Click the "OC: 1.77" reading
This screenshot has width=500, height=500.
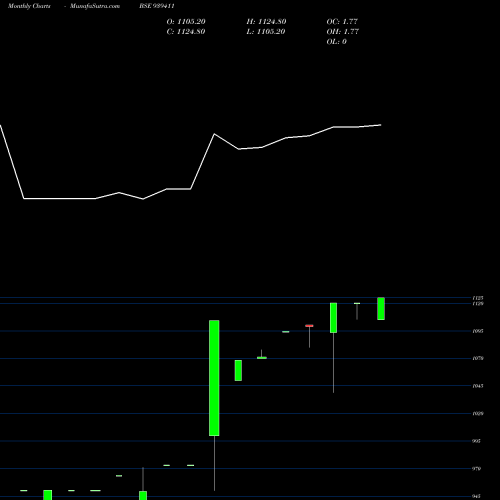tap(342, 22)
